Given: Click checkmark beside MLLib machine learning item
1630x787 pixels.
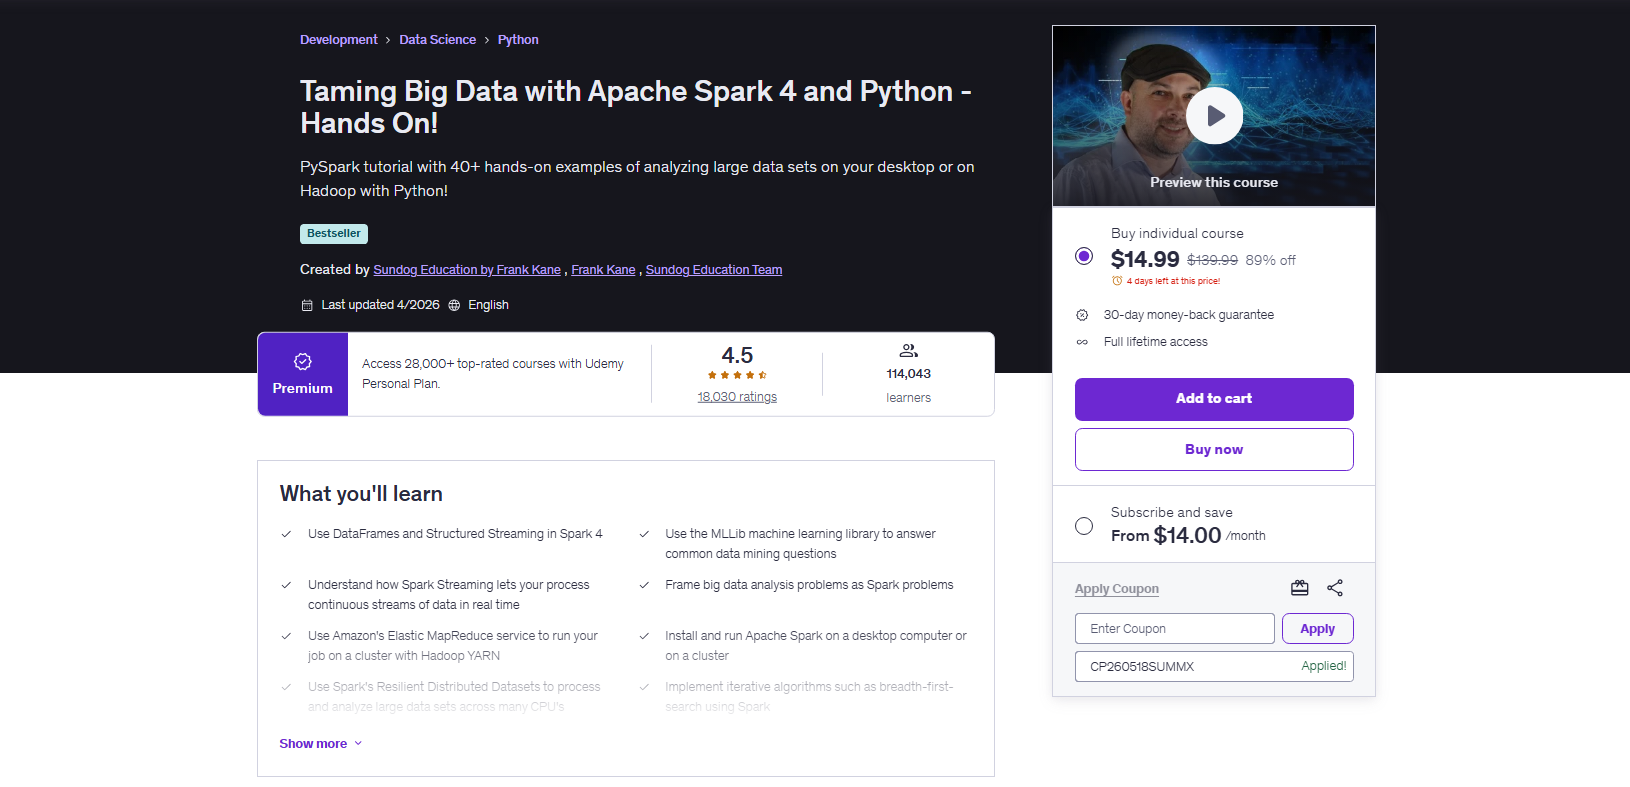Looking at the screenshot, I should pyautogui.click(x=644, y=534).
